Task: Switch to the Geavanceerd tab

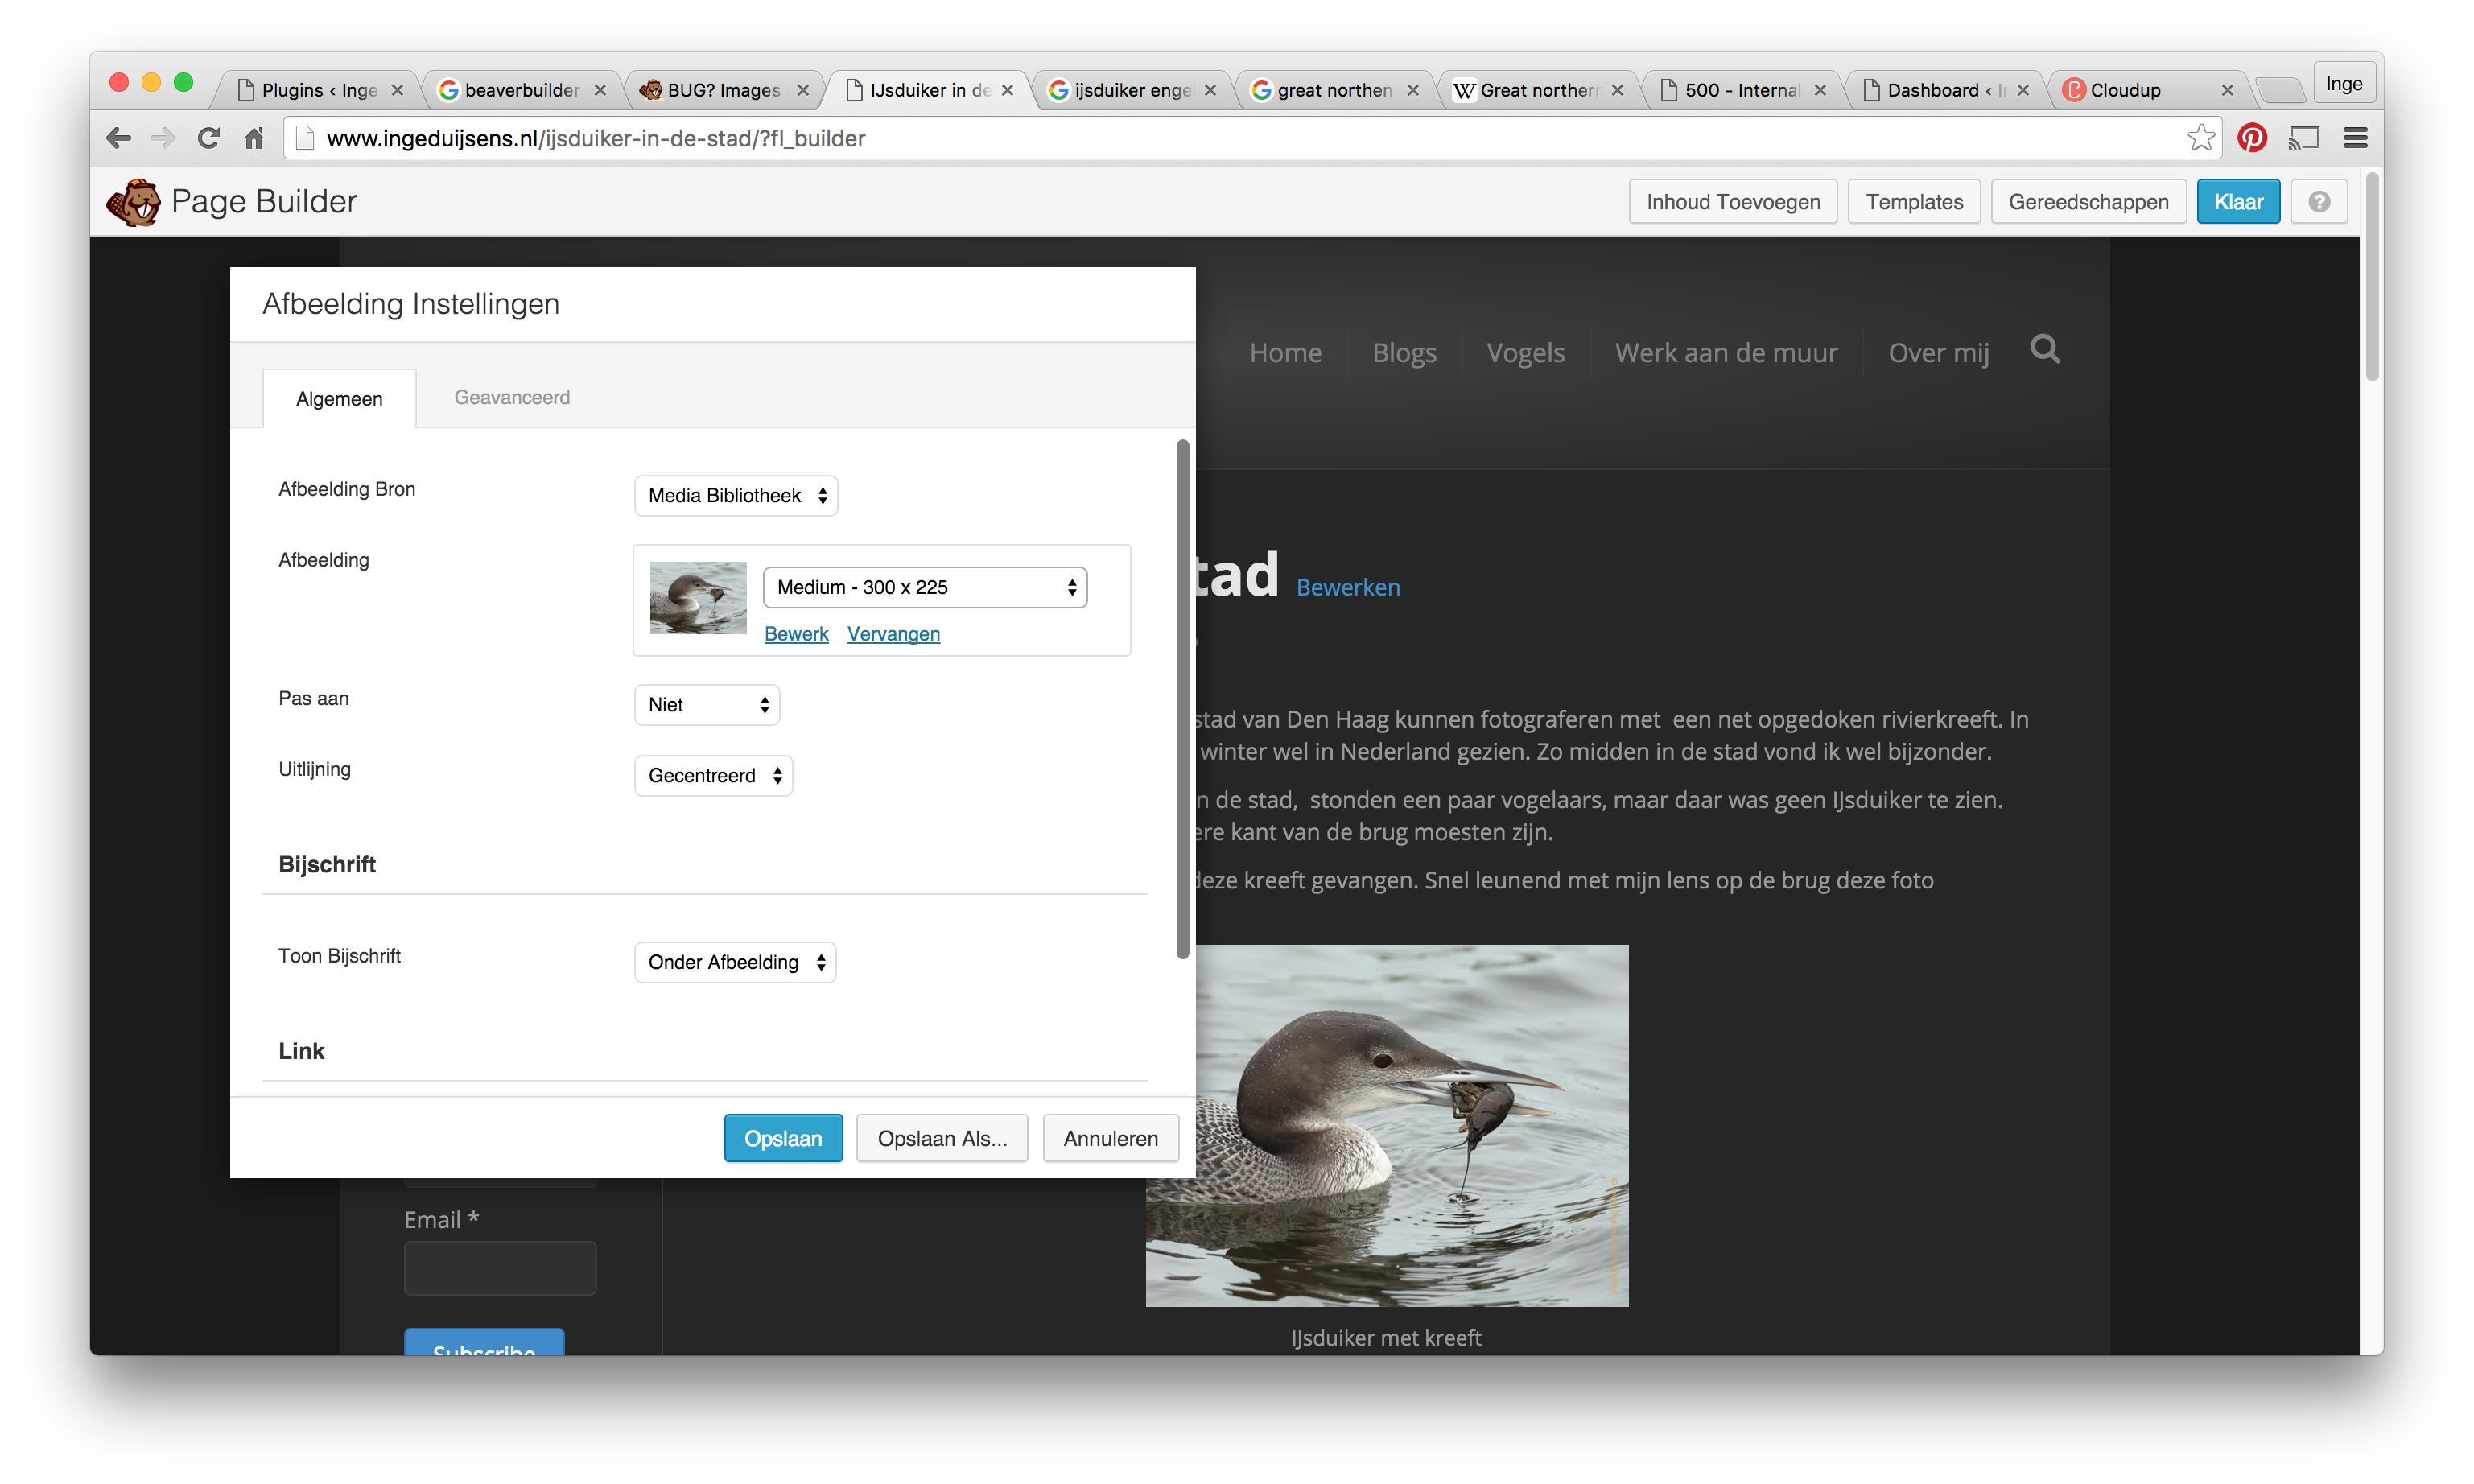Action: (x=512, y=397)
